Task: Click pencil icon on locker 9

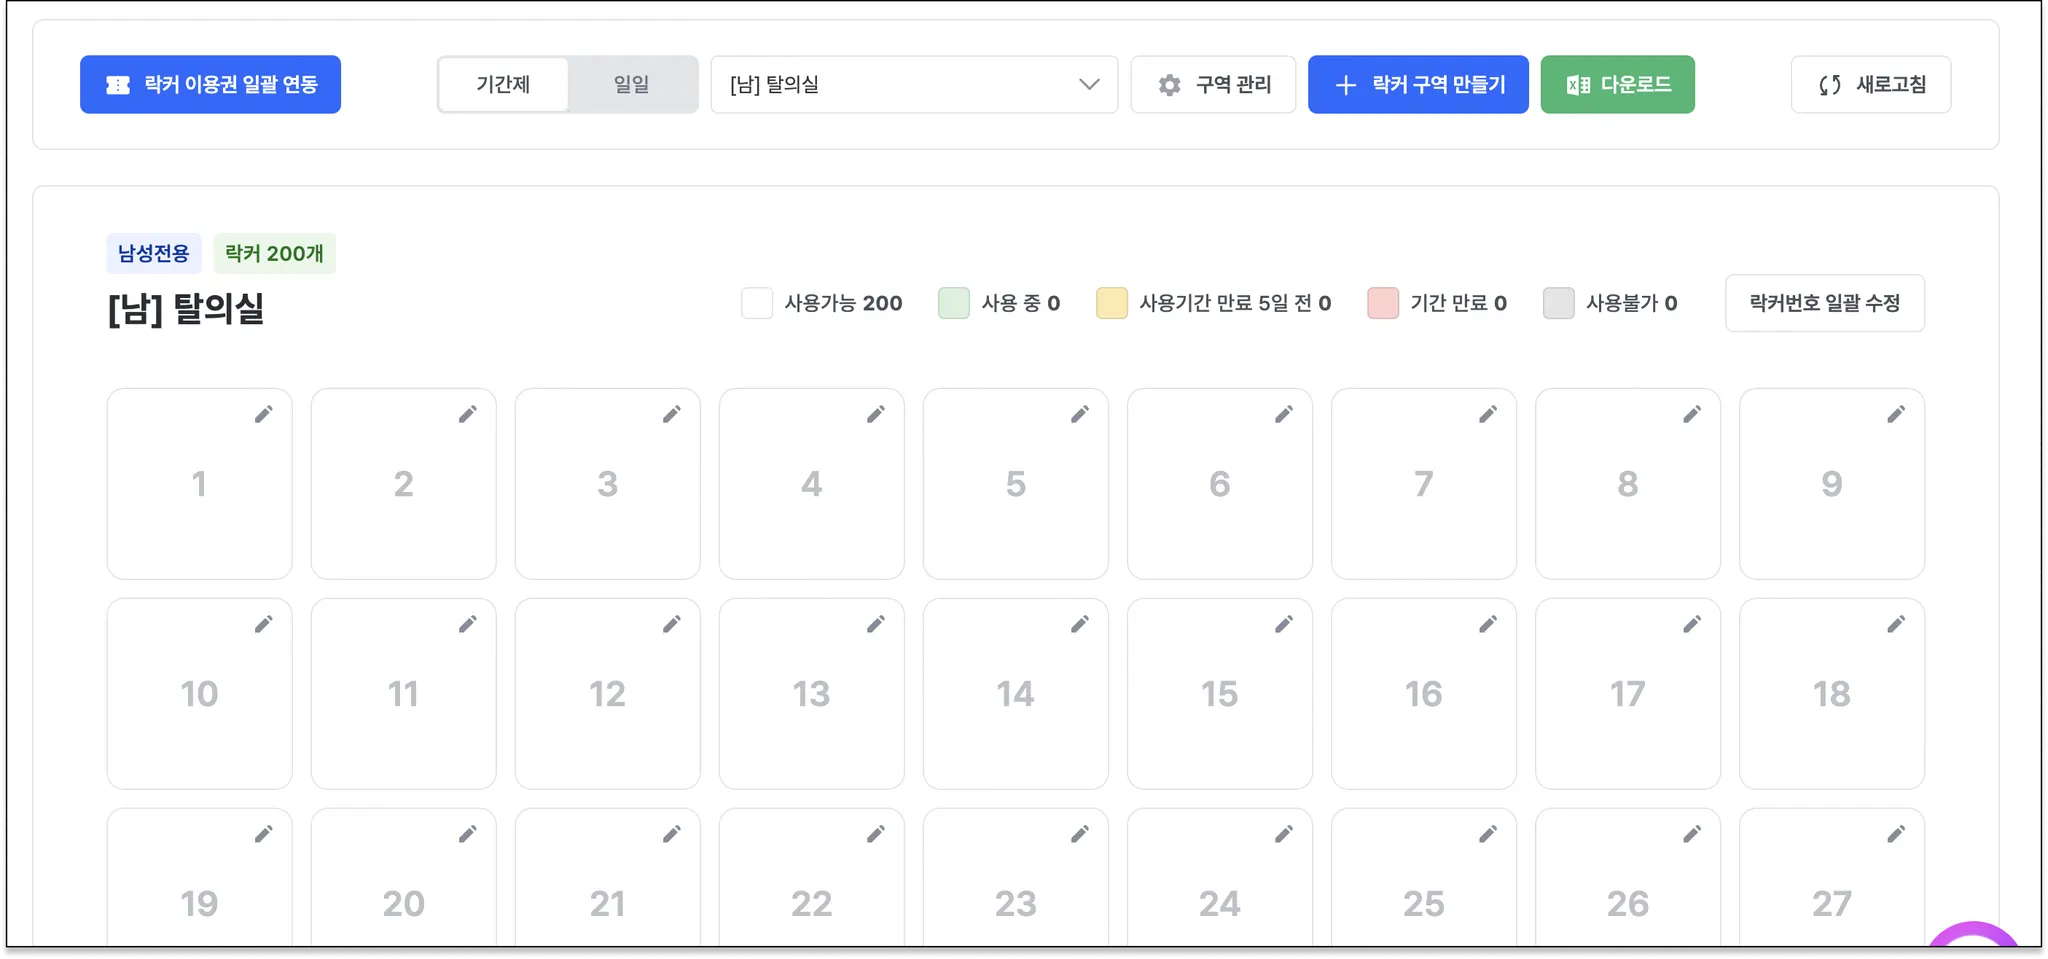Action: (1895, 414)
